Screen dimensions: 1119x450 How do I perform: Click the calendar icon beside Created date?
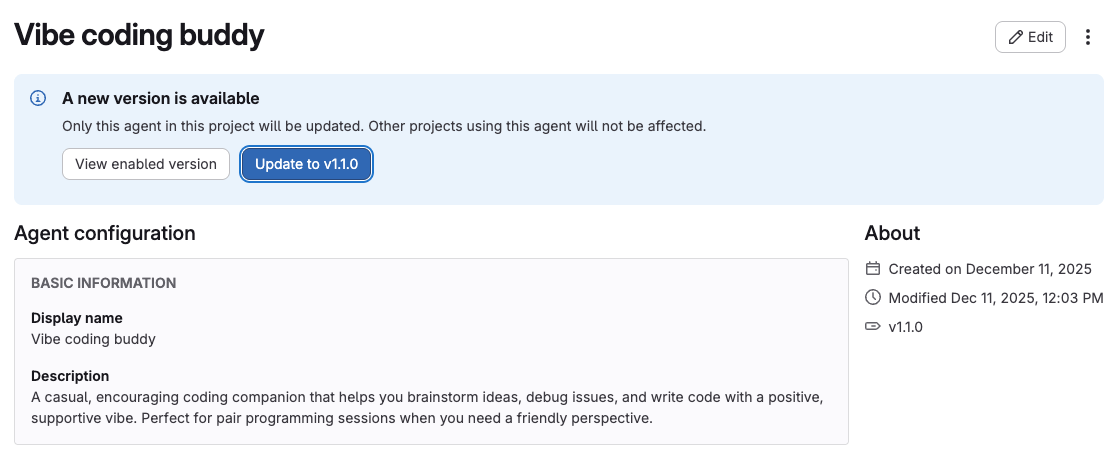pyautogui.click(x=873, y=268)
